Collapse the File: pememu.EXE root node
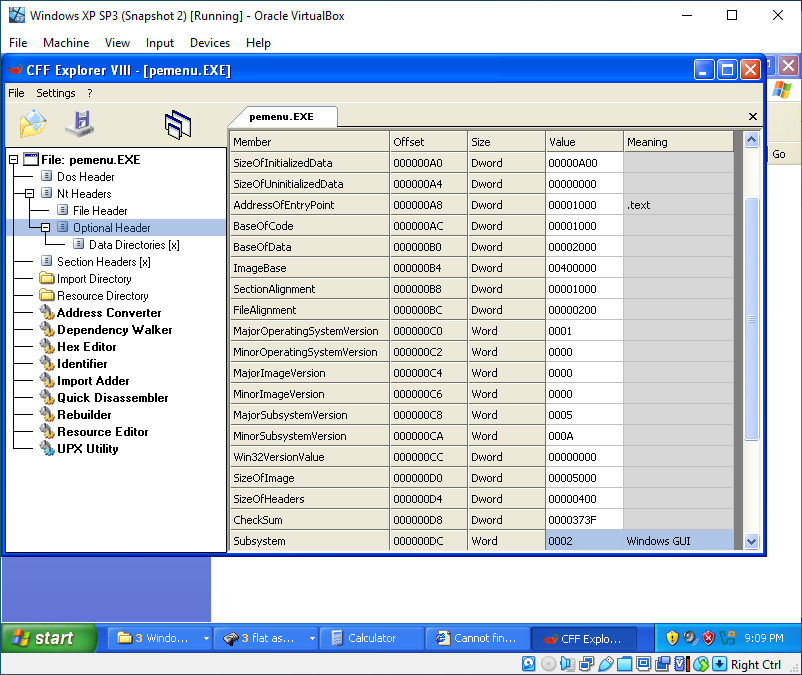Viewport: 802px width, 675px height. (14, 160)
